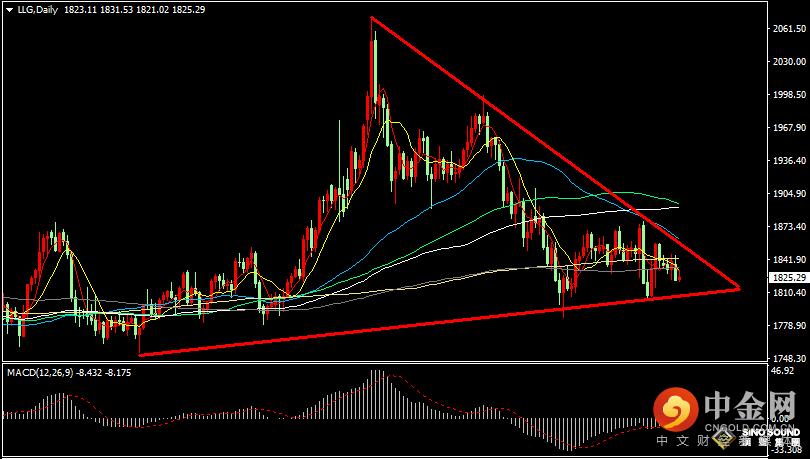The width and height of the screenshot is (810, 459).
Task: Click the 1998.50 price axis label
Action: (789, 94)
